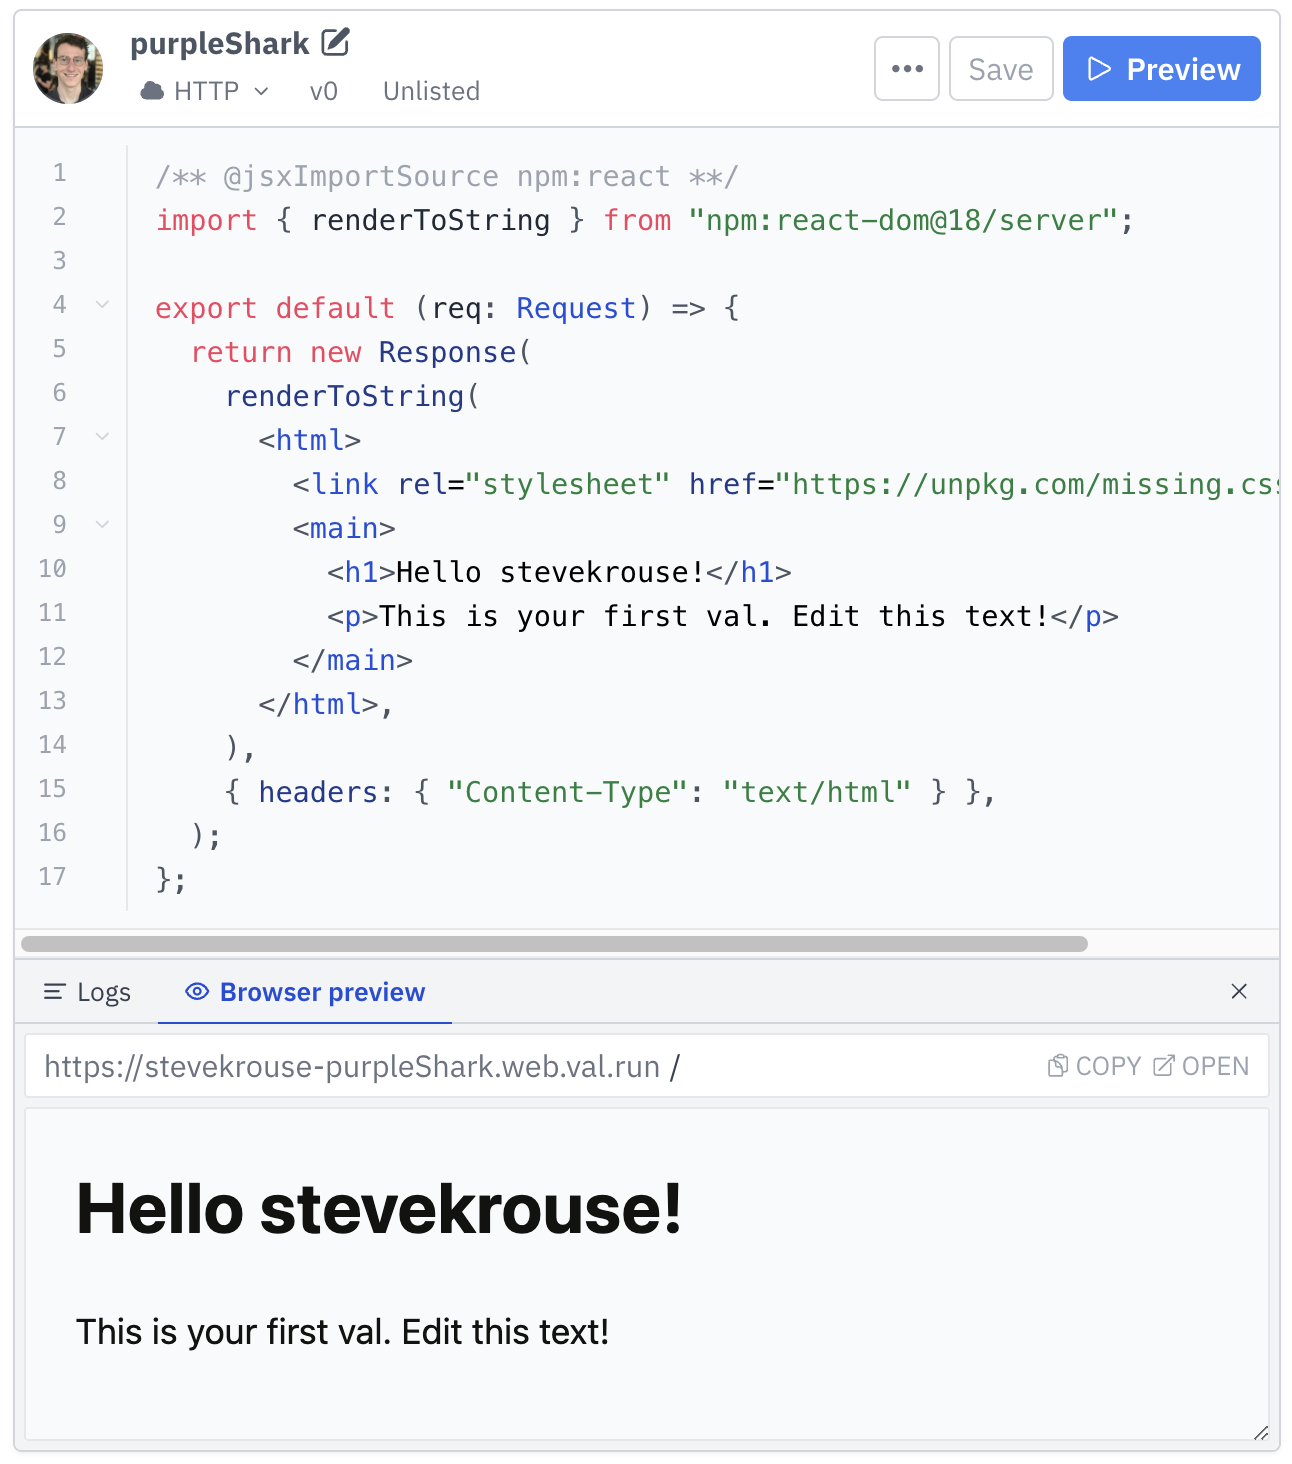Click the Save button

[x=1000, y=69]
